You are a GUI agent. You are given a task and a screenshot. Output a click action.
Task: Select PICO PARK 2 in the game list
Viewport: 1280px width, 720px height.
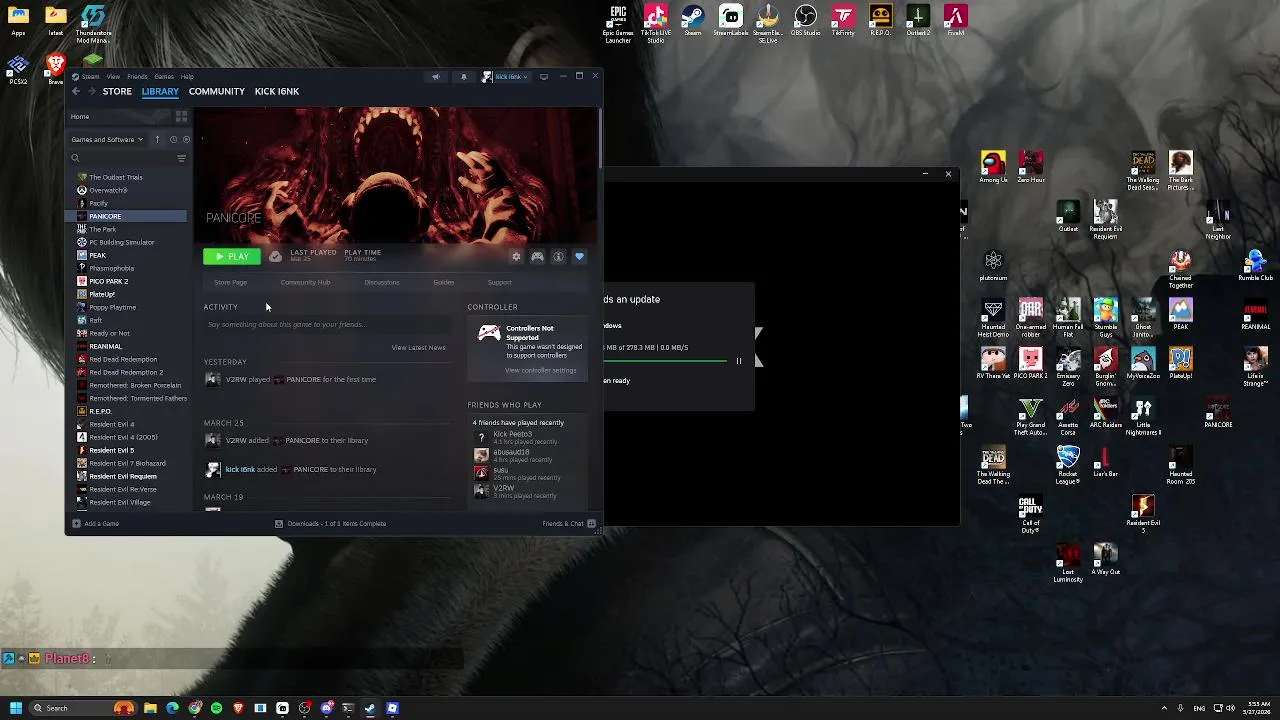tap(108, 281)
